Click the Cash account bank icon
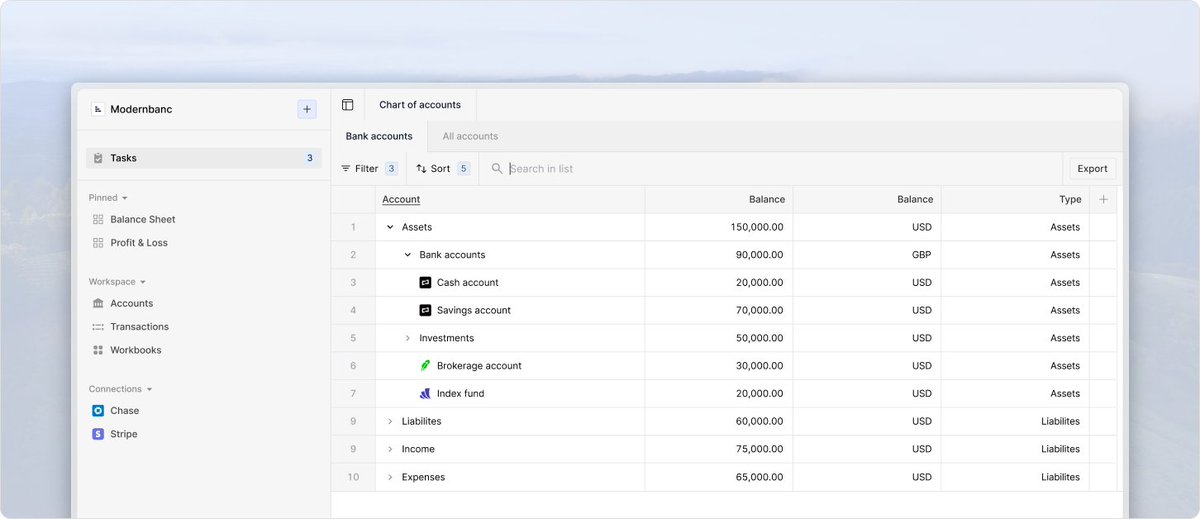 coord(425,283)
